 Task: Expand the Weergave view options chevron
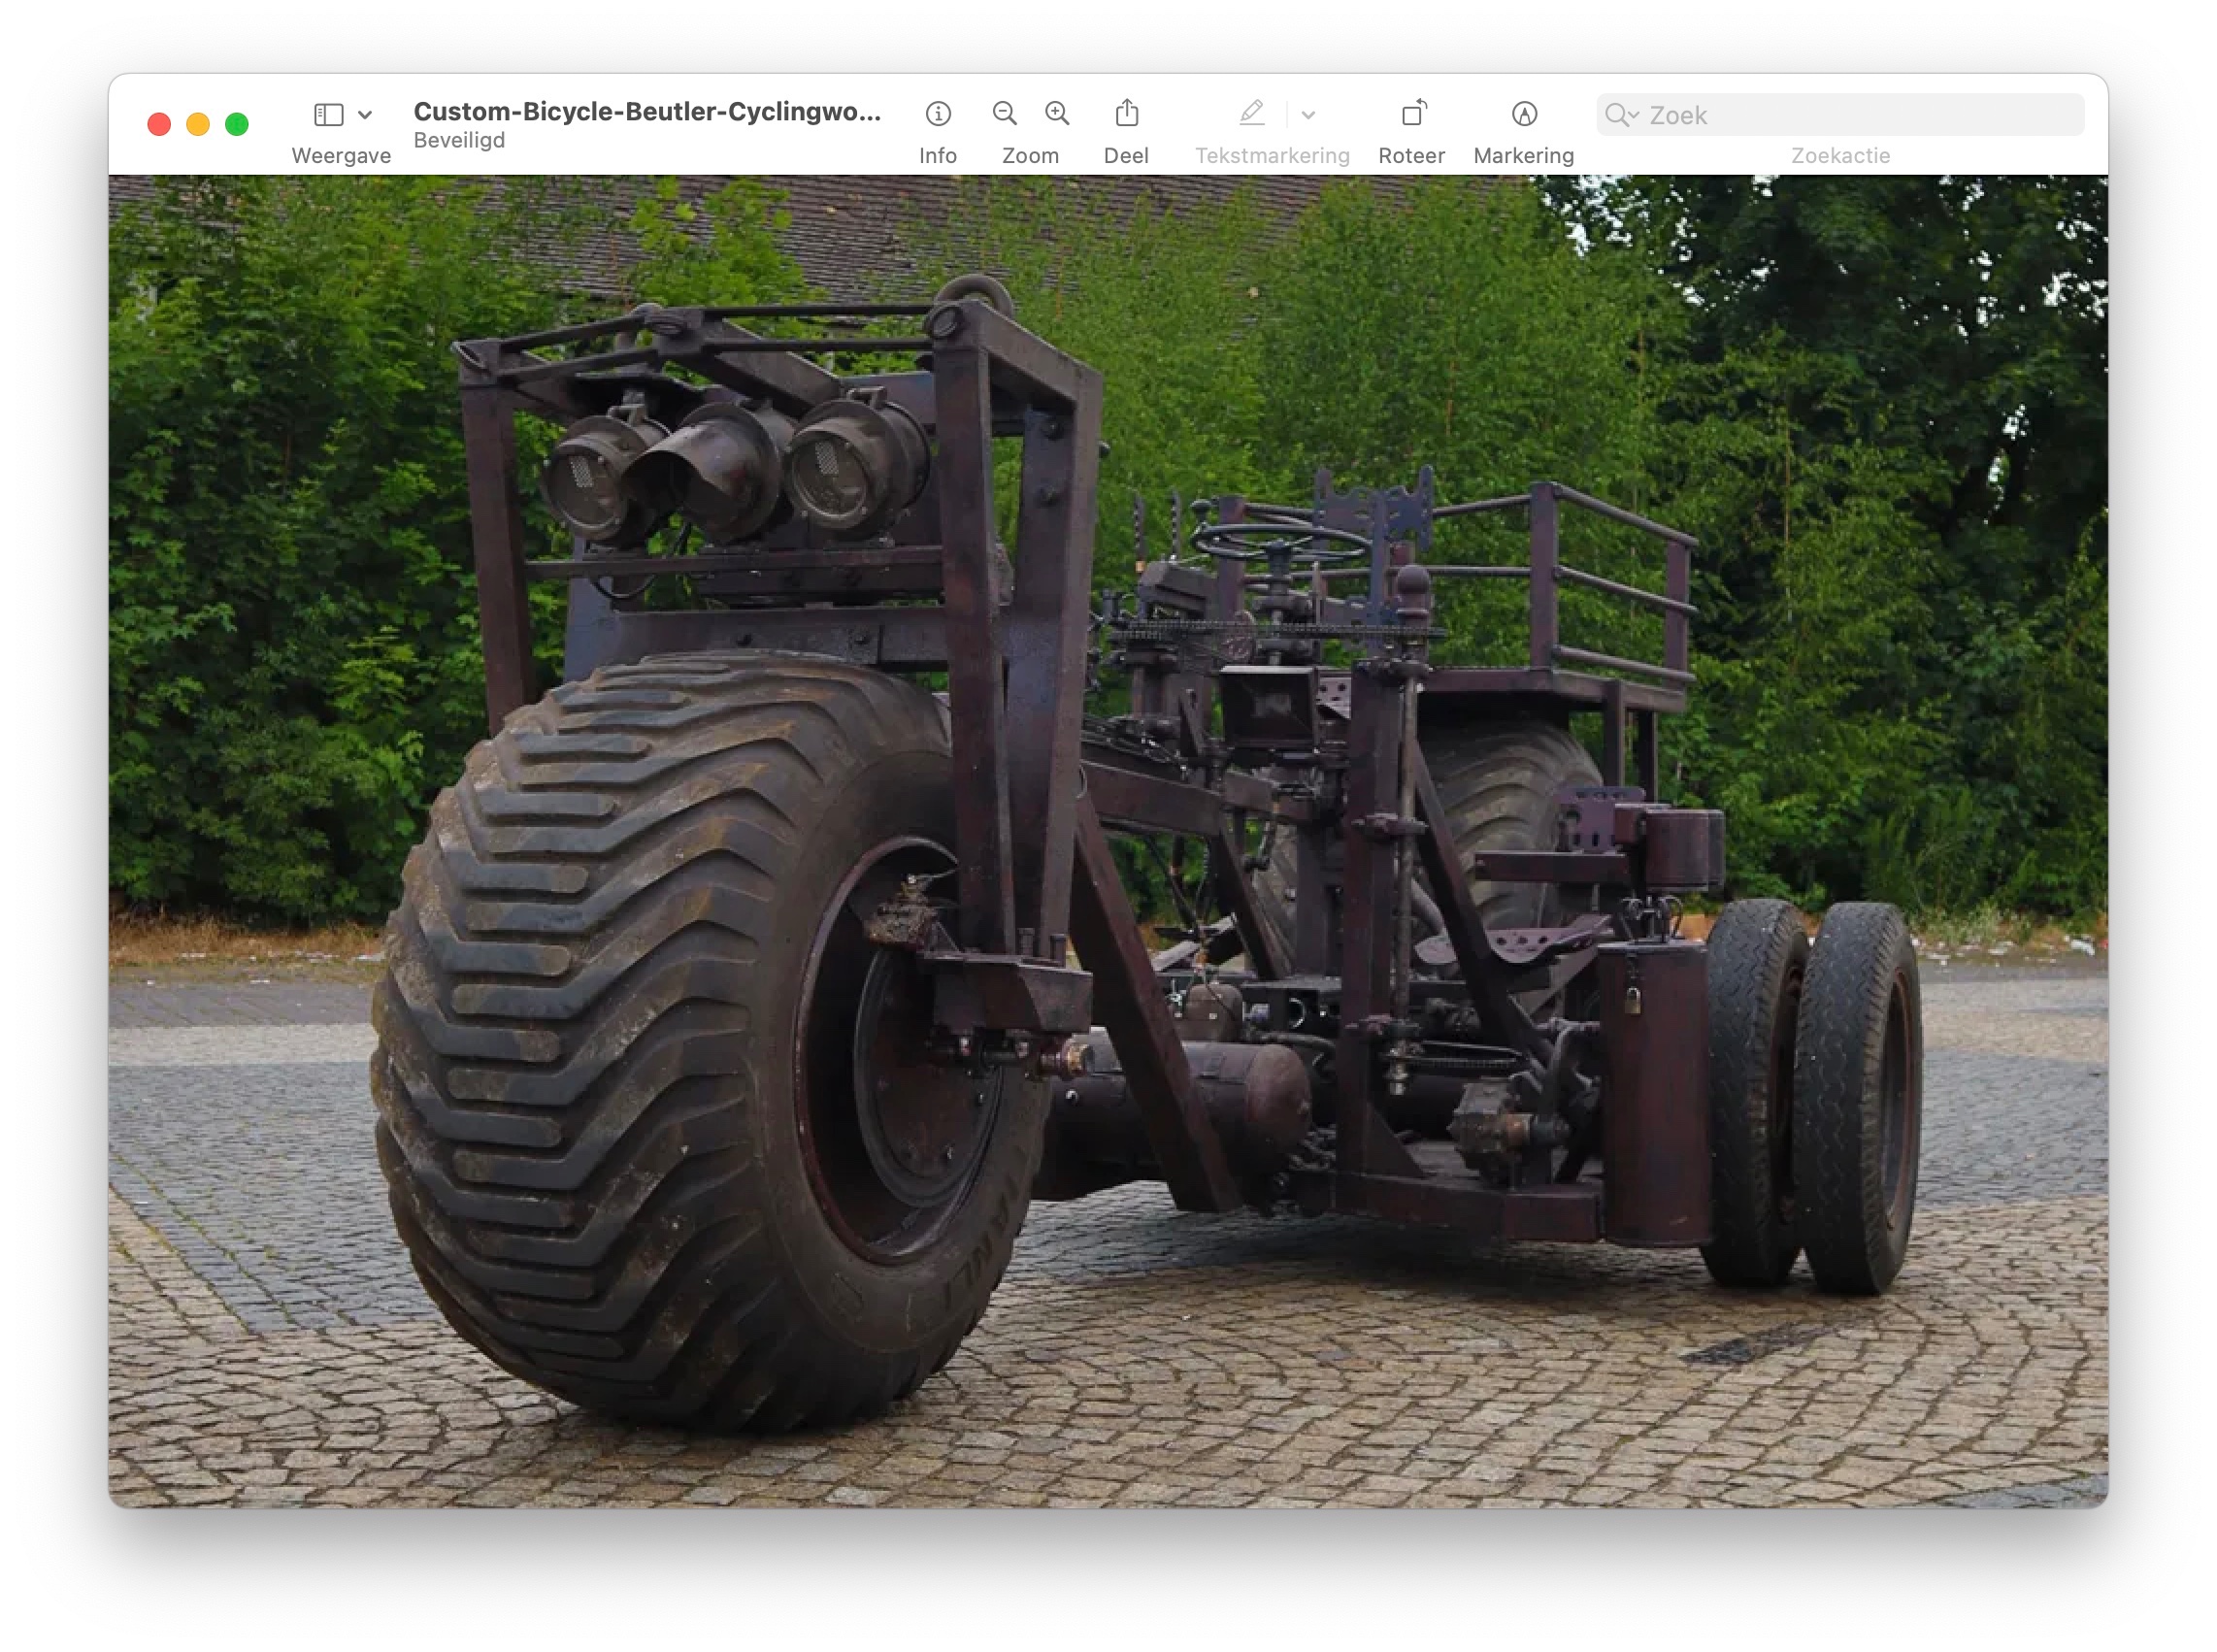pos(365,115)
